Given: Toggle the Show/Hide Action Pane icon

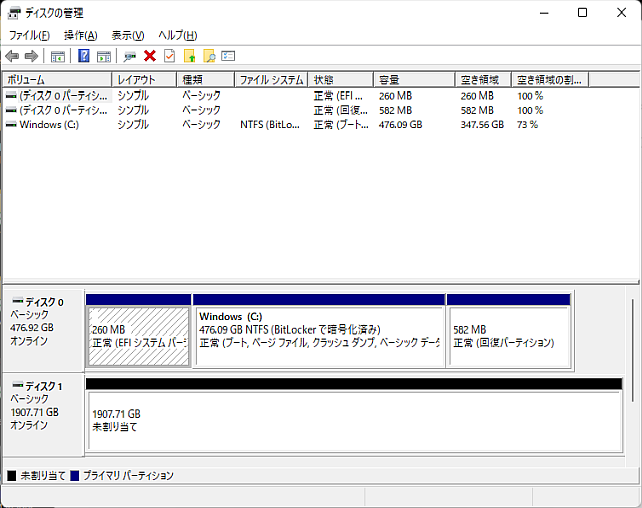Looking at the screenshot, I should (104, 56).
